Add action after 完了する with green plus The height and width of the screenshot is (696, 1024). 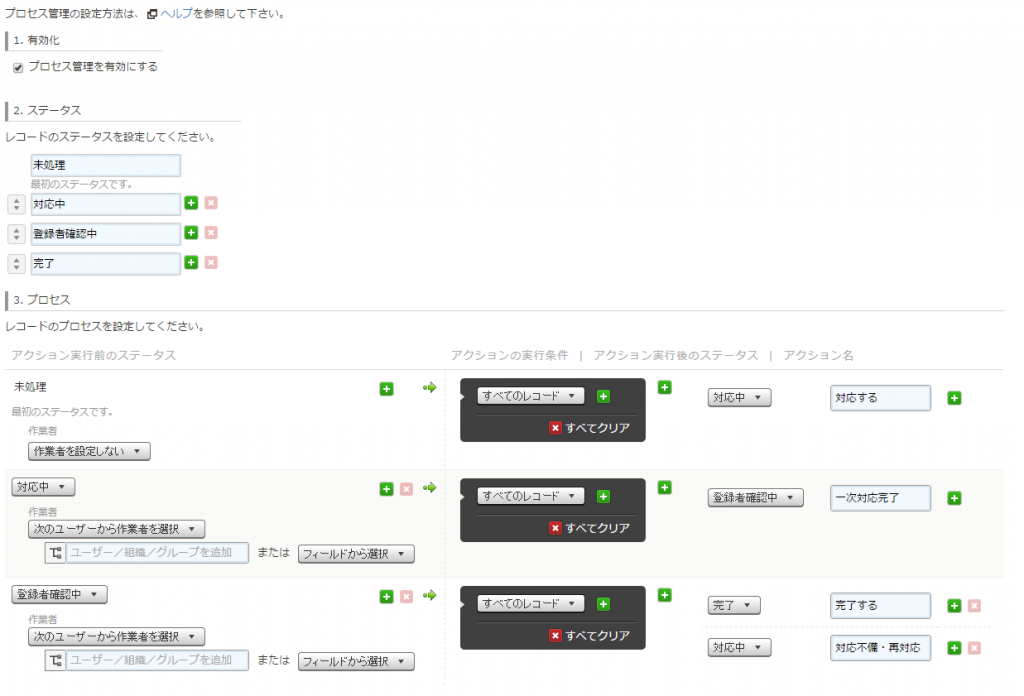pyautogui.click(x=954, y=606)
